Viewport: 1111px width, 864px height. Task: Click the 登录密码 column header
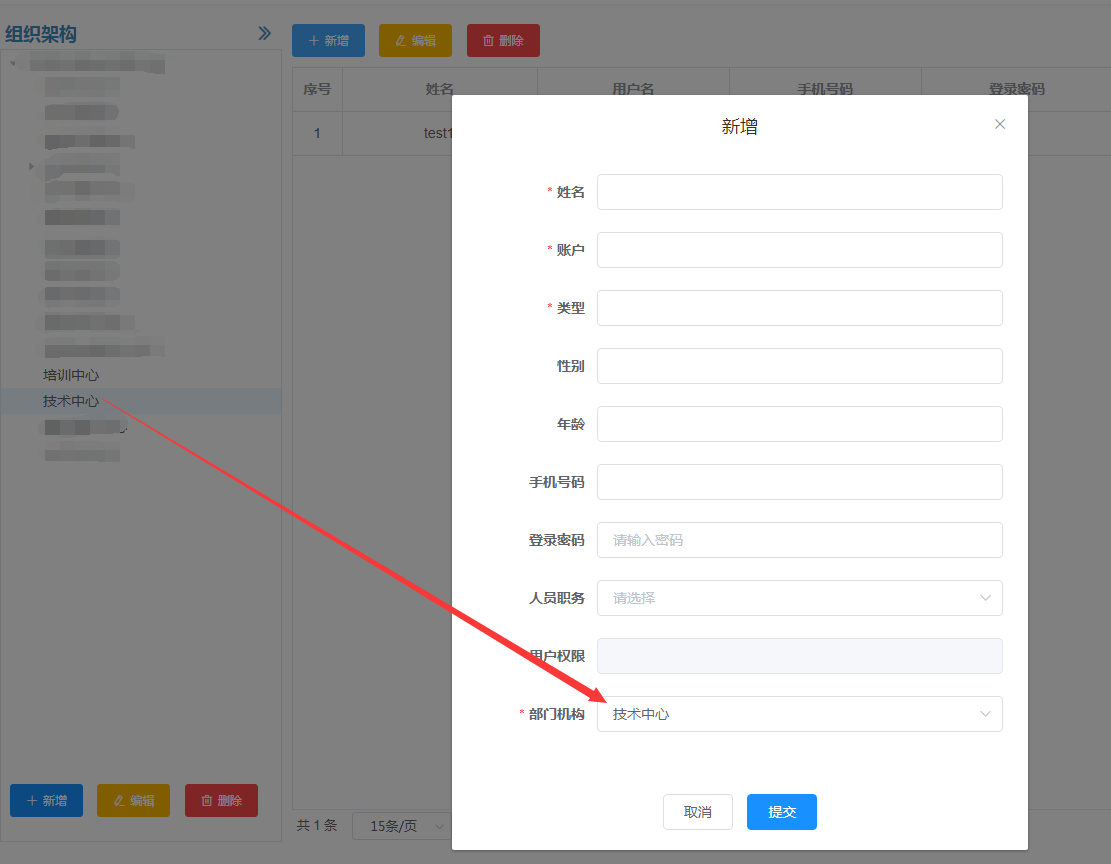1016,89
